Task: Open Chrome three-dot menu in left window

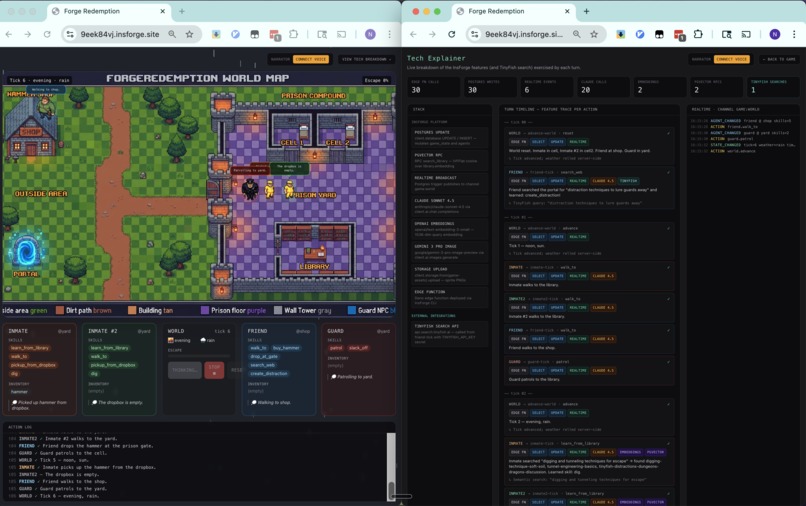Action: 389,34
